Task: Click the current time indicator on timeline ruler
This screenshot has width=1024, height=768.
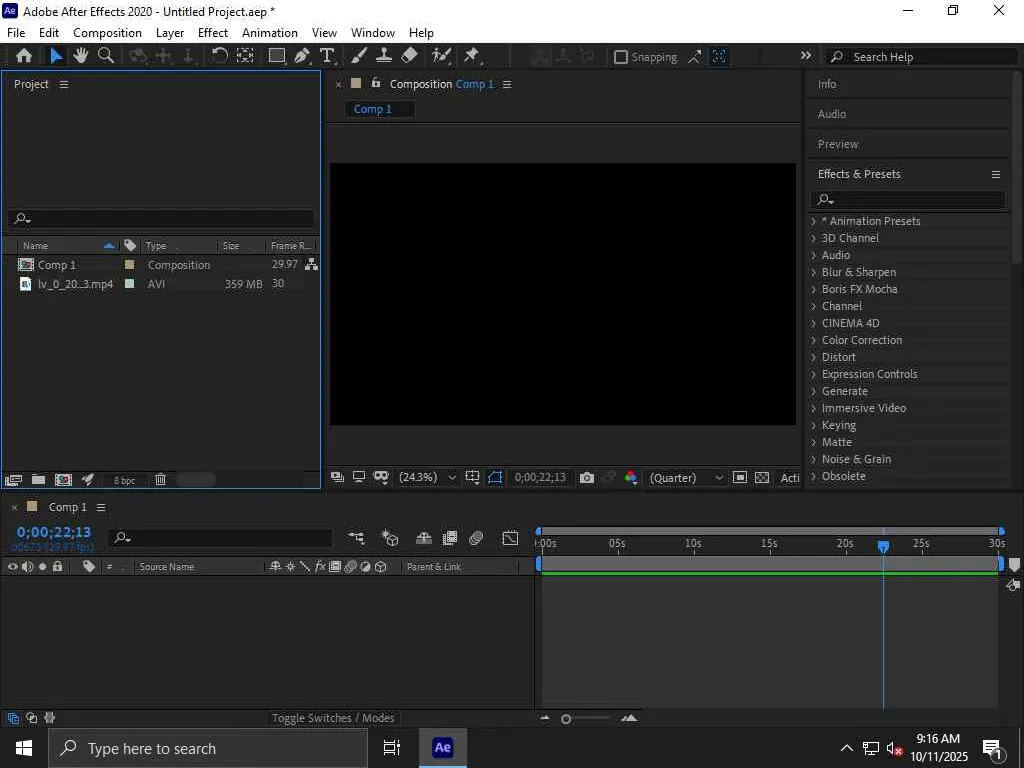Action: click(x=883, y=546)
